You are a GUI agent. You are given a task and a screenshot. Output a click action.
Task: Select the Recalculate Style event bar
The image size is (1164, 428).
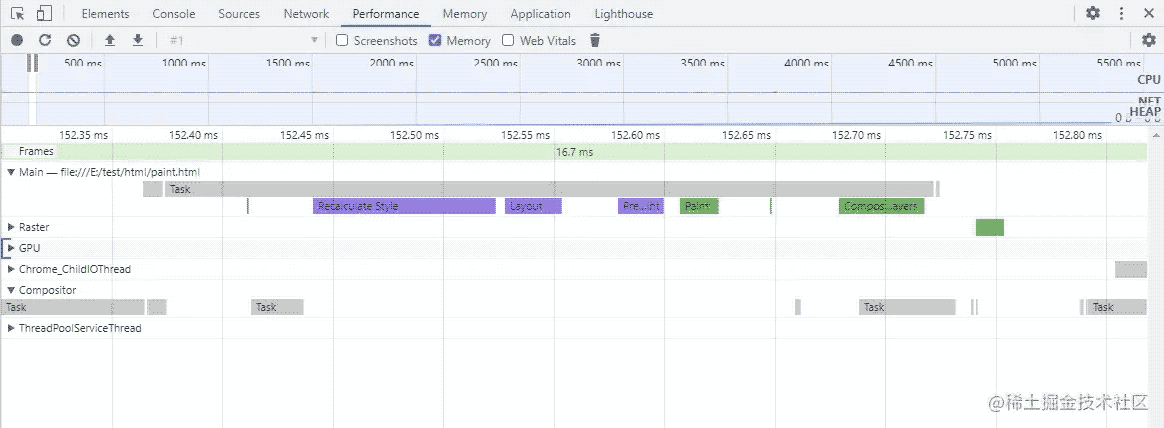(403, 206)
